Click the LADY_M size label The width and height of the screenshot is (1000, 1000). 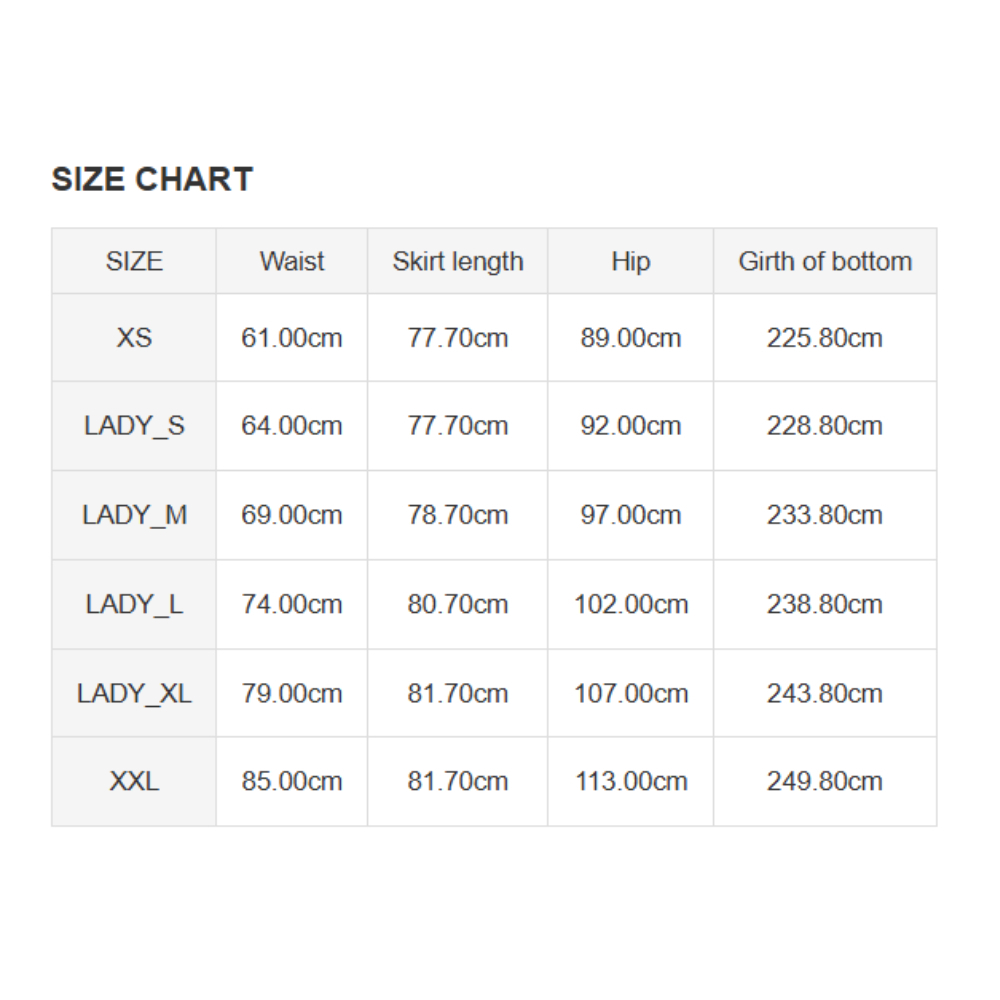(x=134, y=515)
